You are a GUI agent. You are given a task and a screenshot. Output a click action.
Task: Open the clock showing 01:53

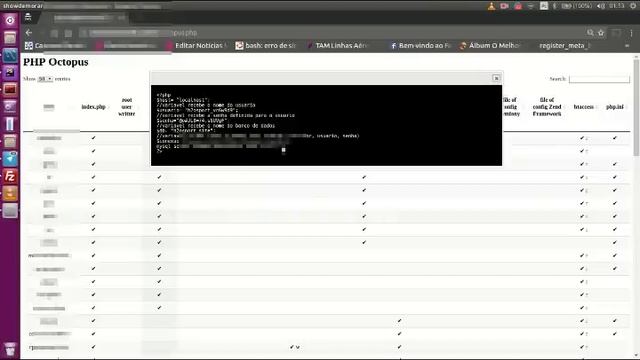pyautogui.click(x=617, y=6)
